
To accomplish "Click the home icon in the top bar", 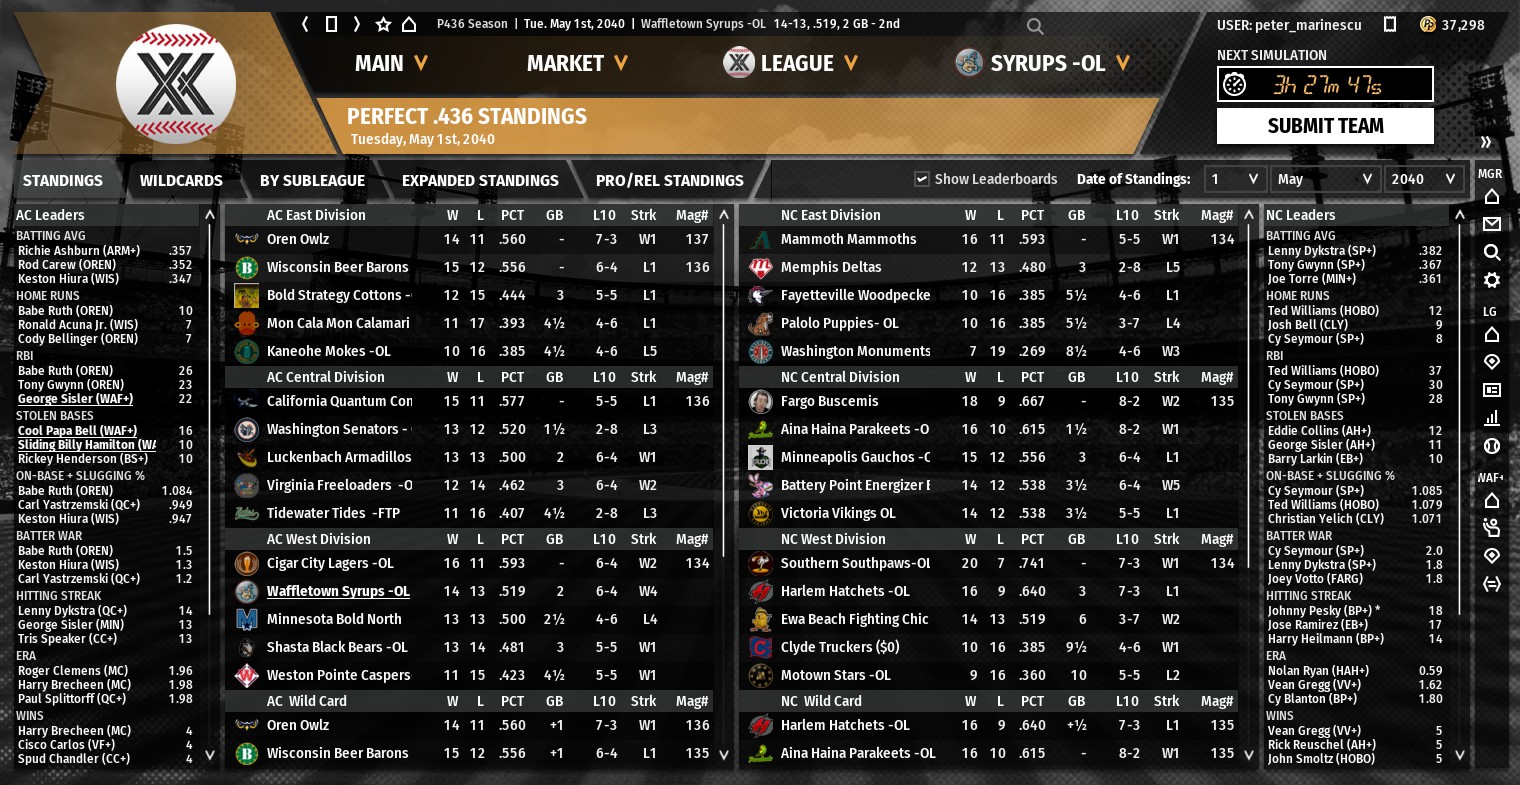I will [x=409, y=24].
